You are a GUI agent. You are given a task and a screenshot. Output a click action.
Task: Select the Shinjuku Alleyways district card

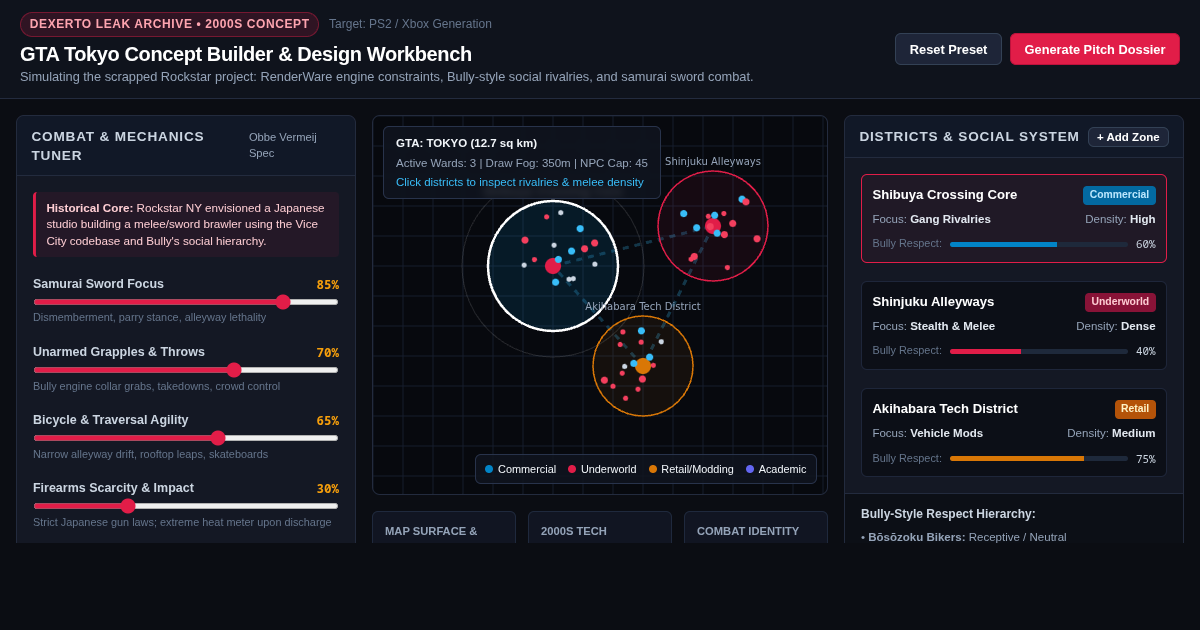click(x=1014, y=325)
